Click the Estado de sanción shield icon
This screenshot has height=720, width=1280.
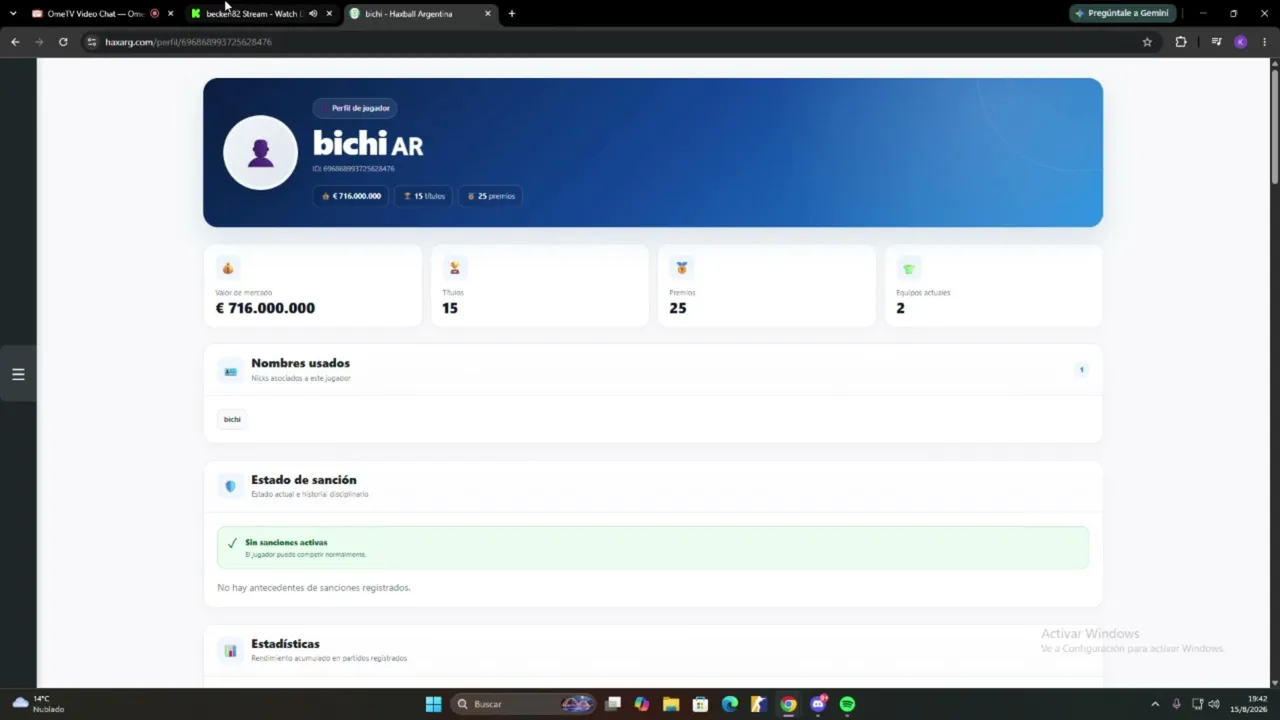point(231,486)
